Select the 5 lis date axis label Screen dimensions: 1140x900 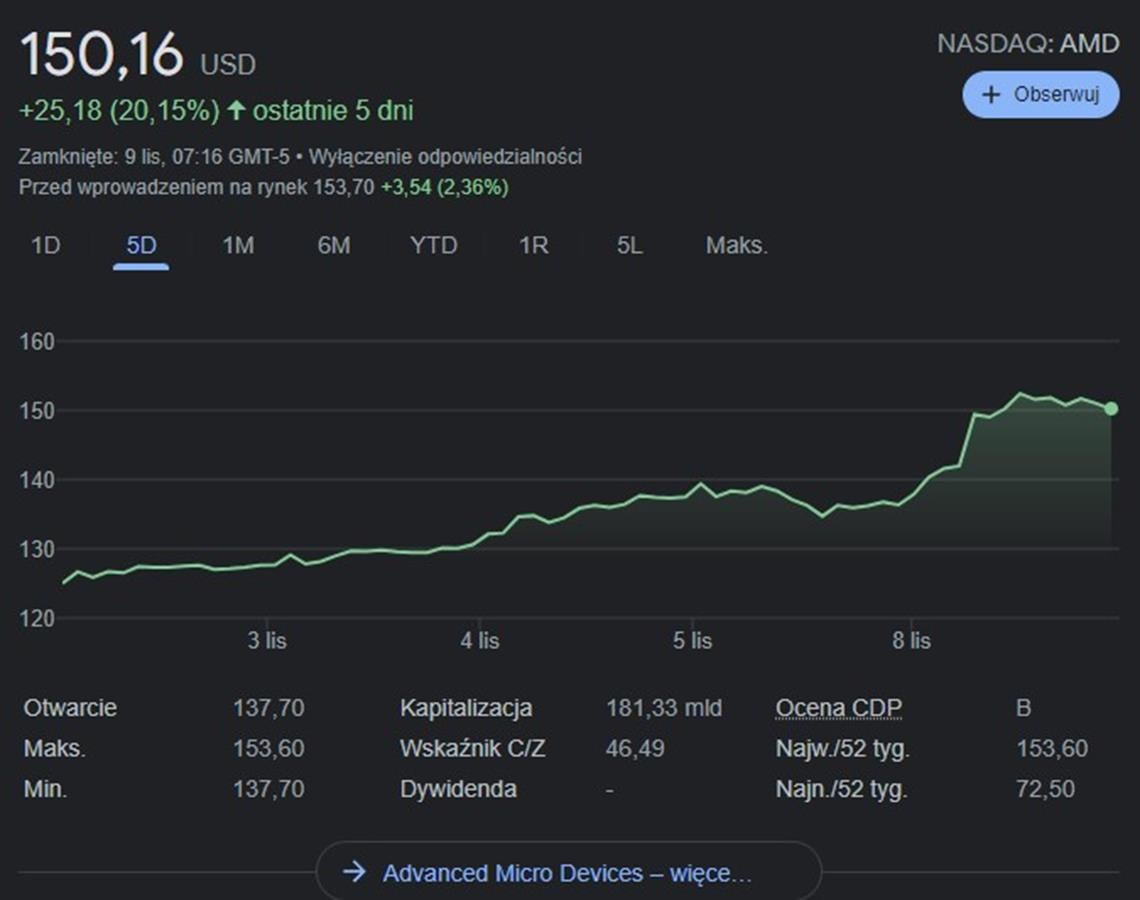click(693, 641)
